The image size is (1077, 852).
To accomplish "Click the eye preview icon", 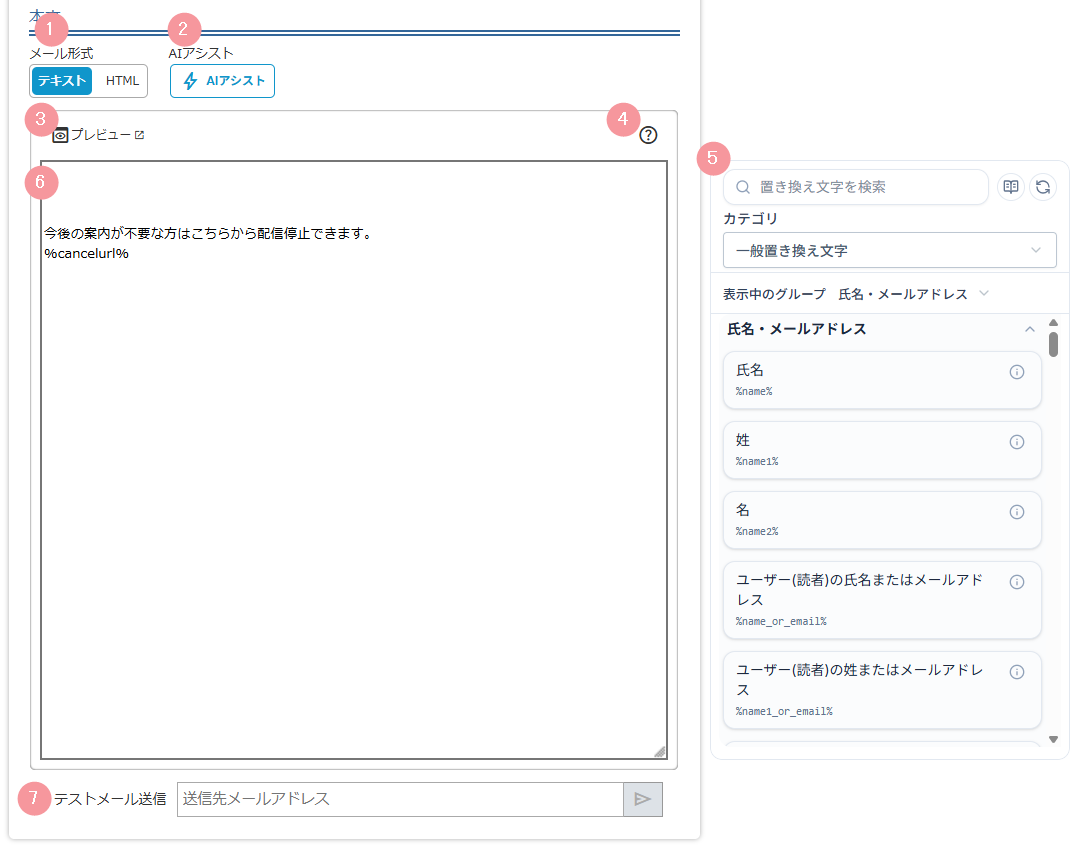I will pyautogui.click(x=60, y=135).
